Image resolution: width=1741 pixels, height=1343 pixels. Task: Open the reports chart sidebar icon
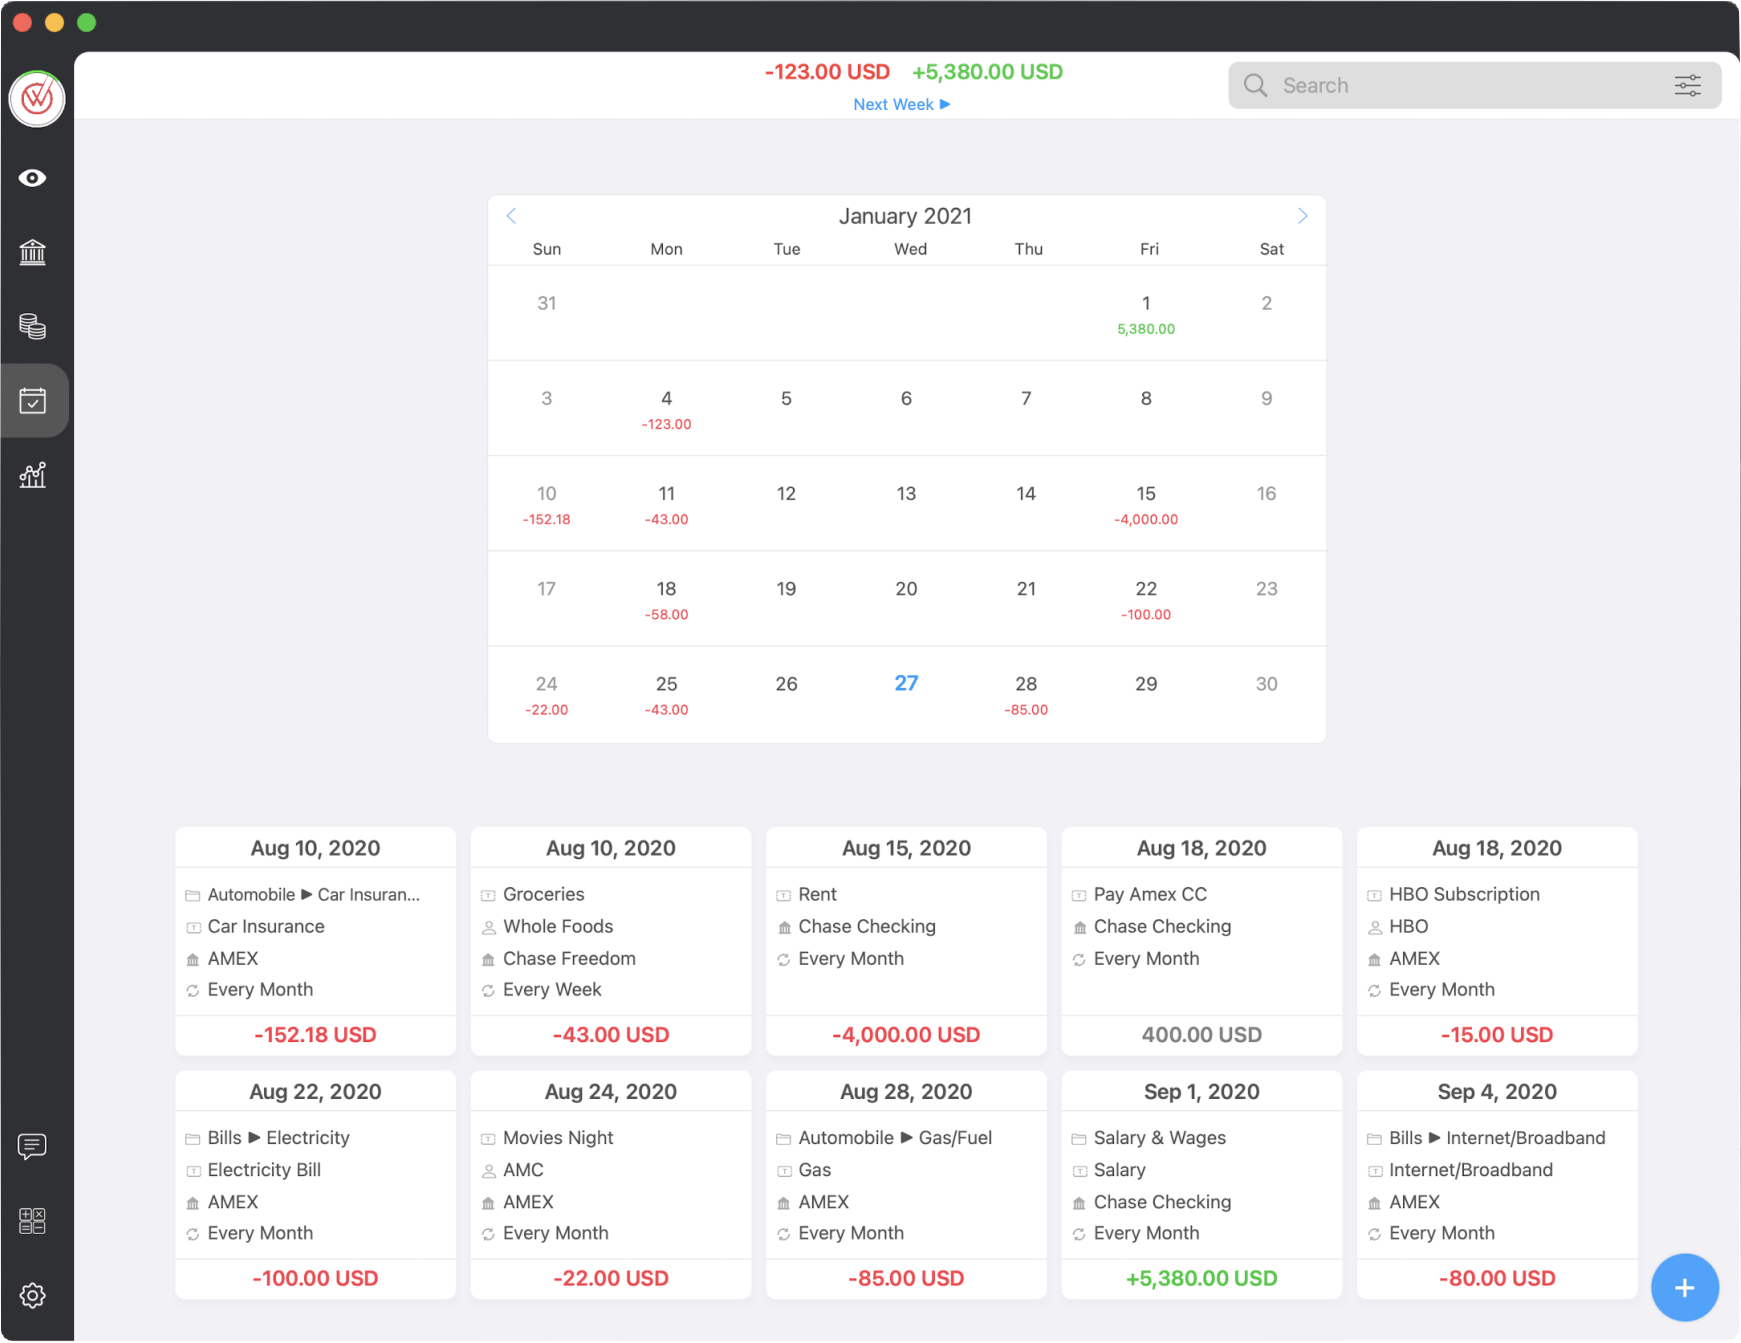[x=33, y=475]
